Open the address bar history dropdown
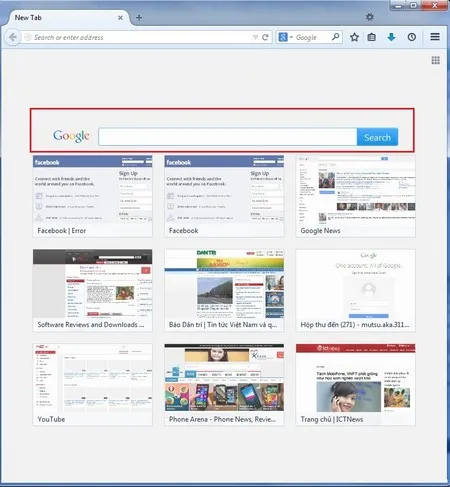 tap(255, 37)
